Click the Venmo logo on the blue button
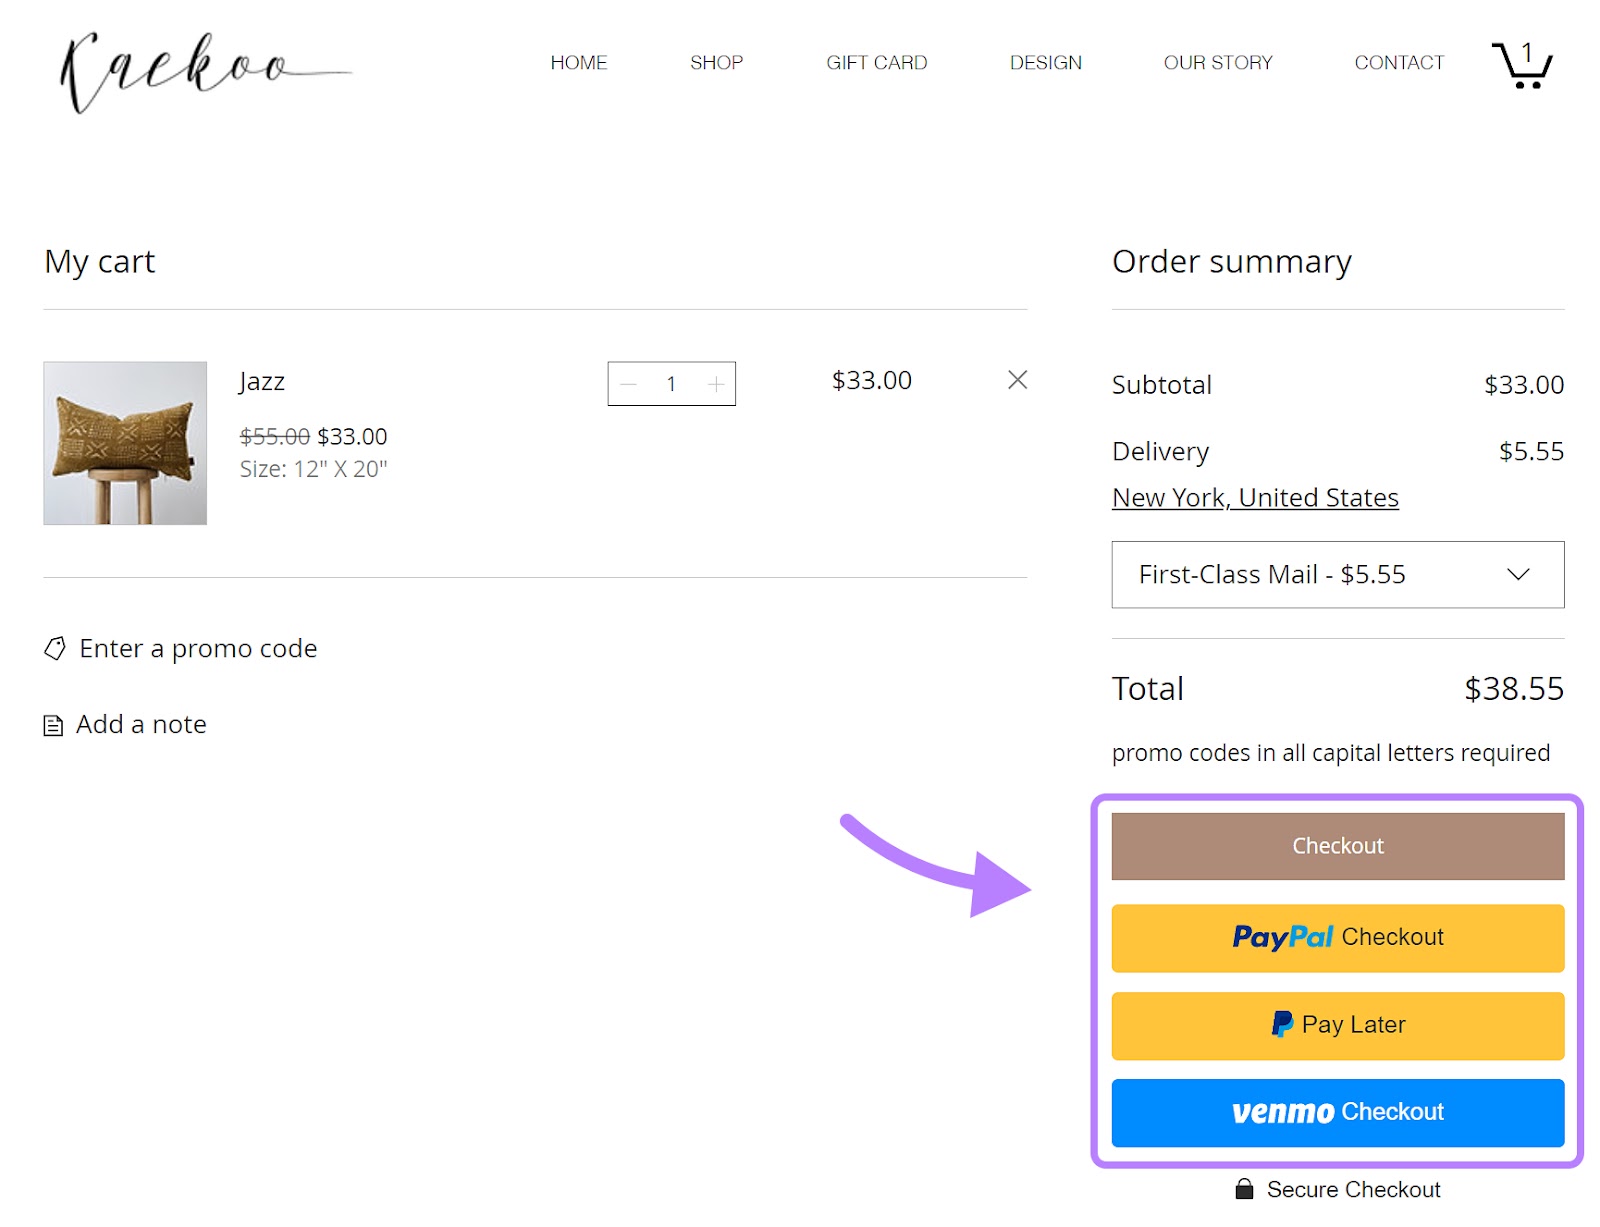1600x1227 pixels. [x=1283, y=1112]
